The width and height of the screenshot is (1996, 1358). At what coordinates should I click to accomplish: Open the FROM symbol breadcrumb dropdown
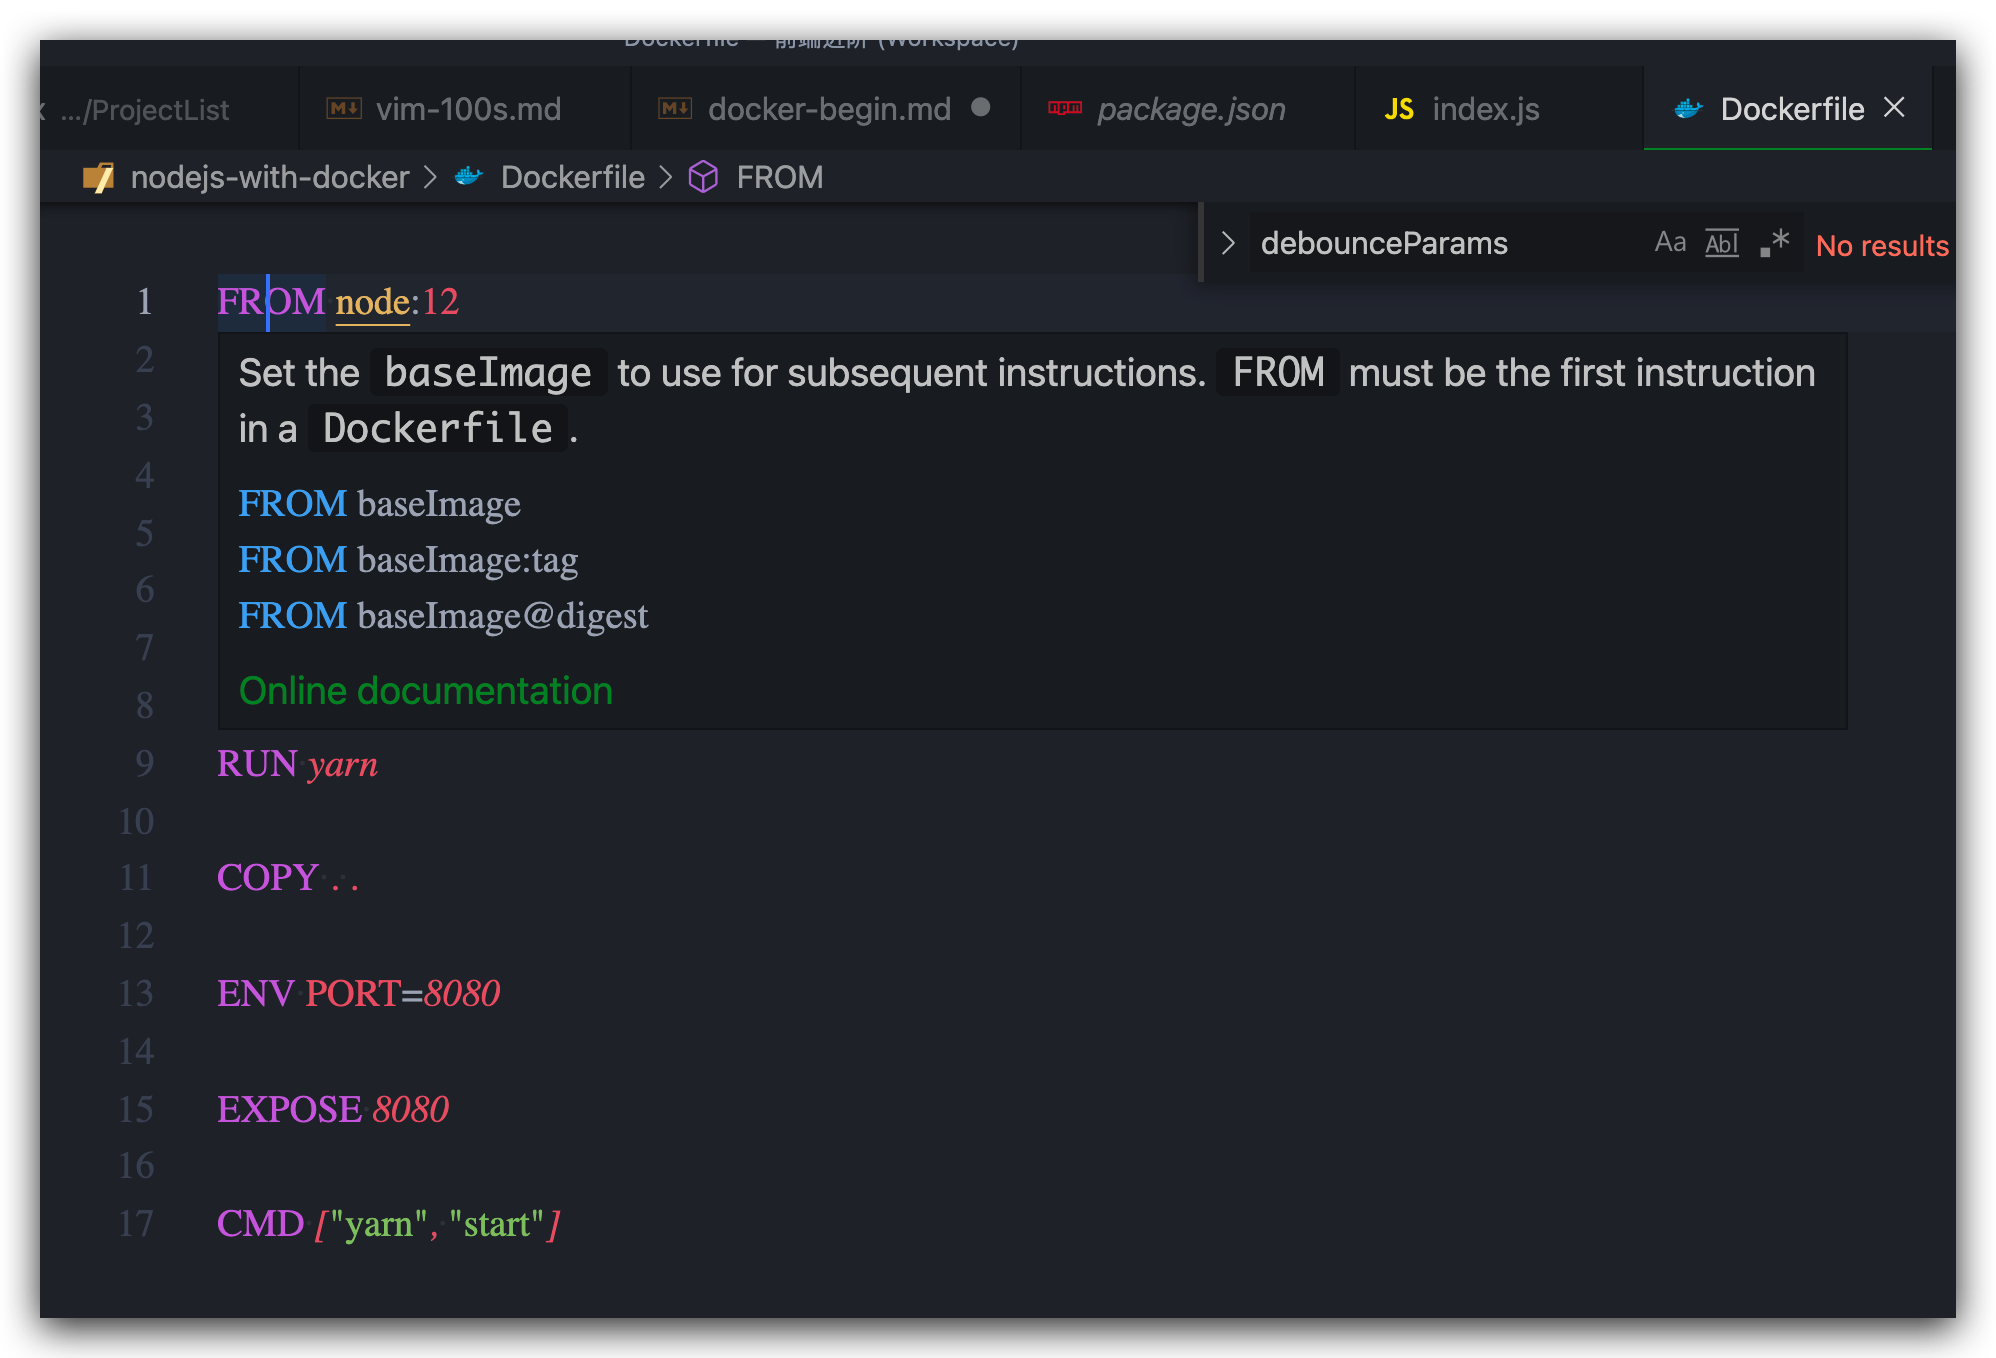click(780, 177)
